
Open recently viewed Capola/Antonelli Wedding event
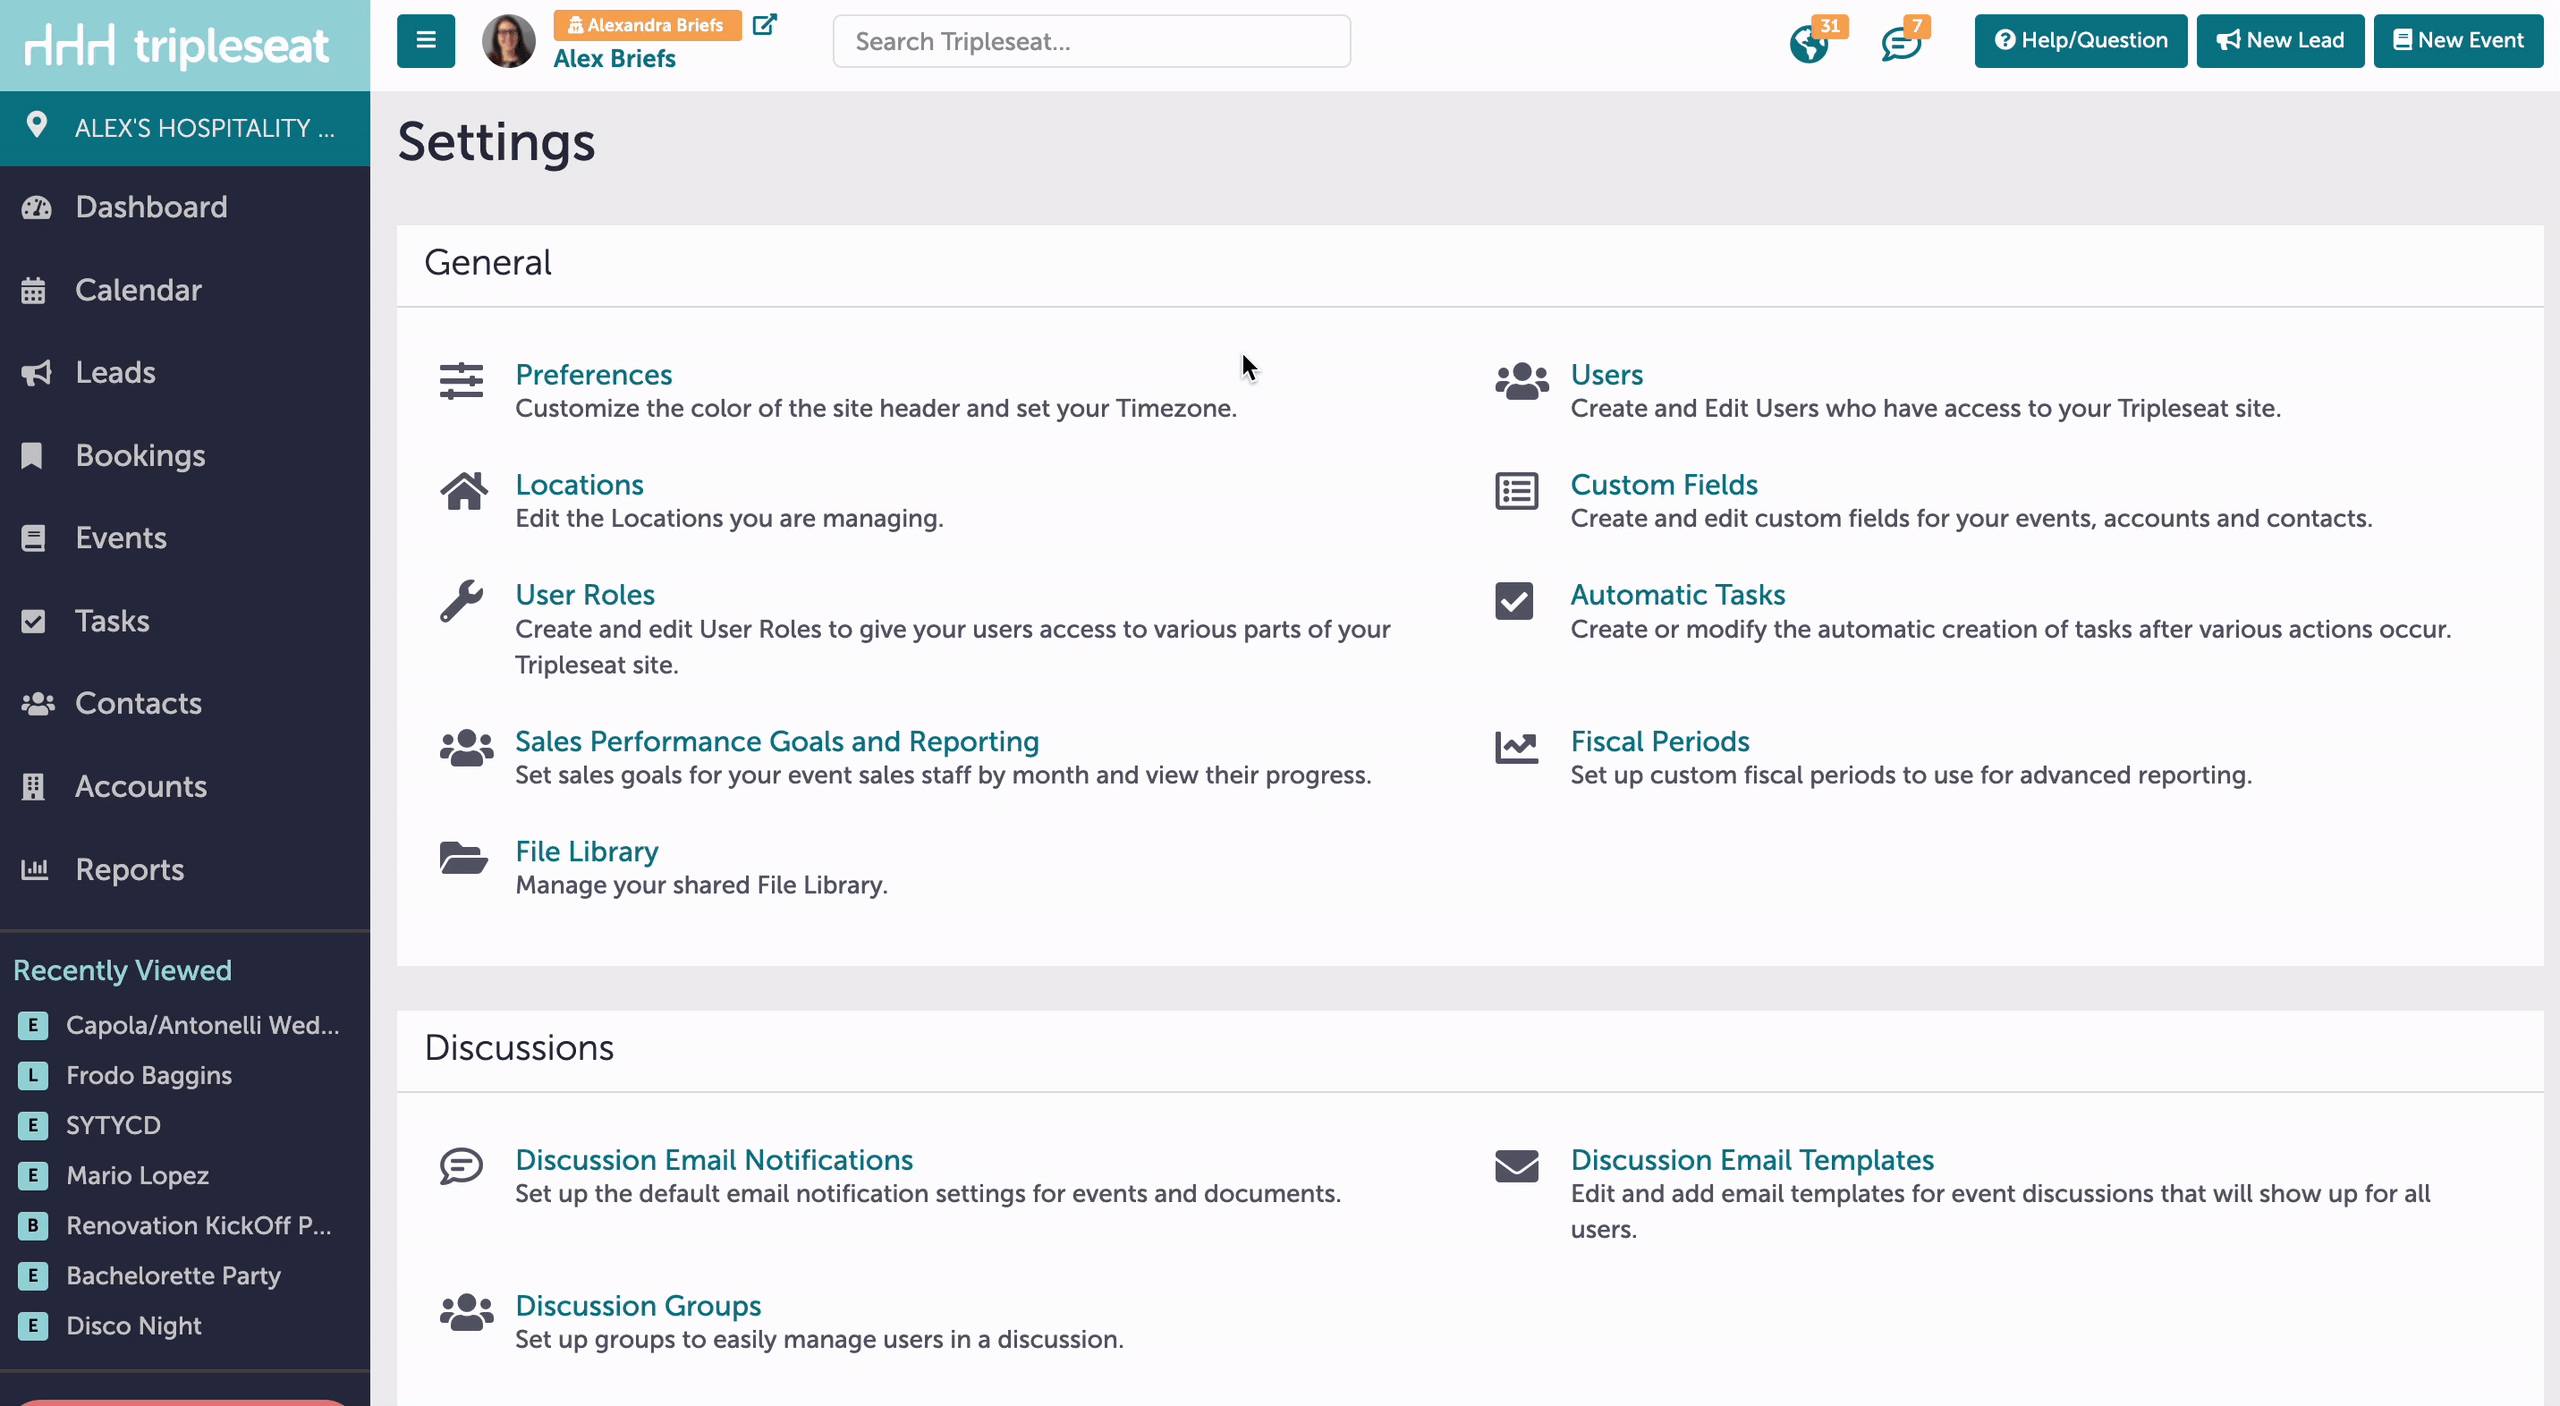203,1025
